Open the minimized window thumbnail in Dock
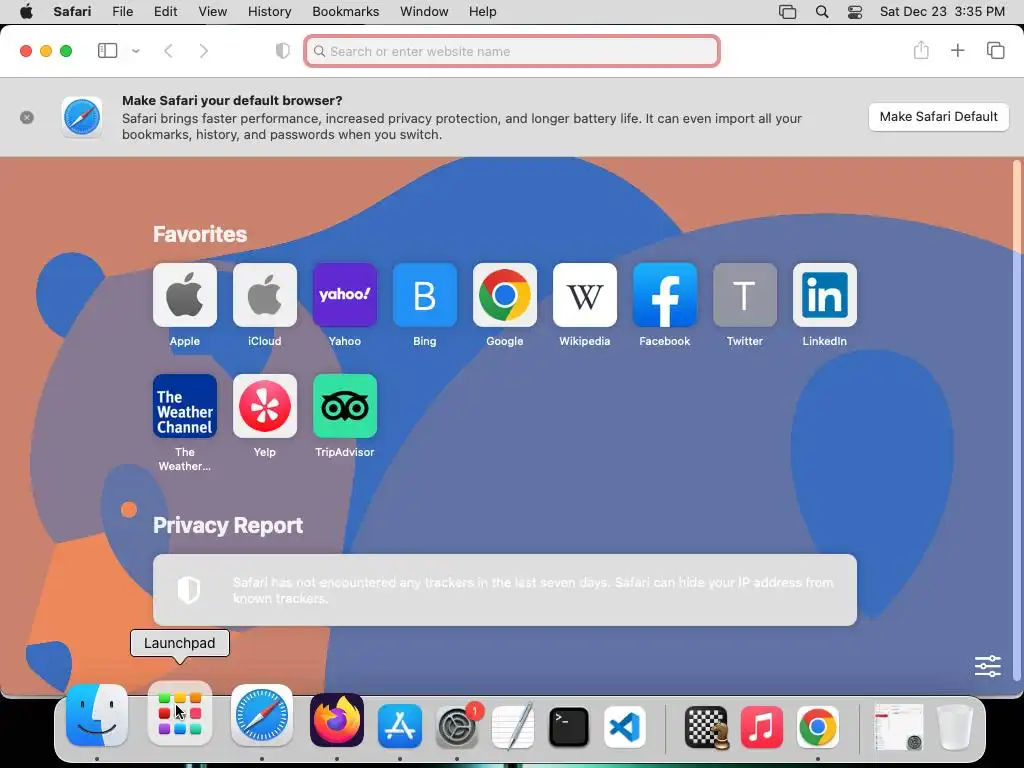This screenshot has height=768, width=1024. coord(899,726)
